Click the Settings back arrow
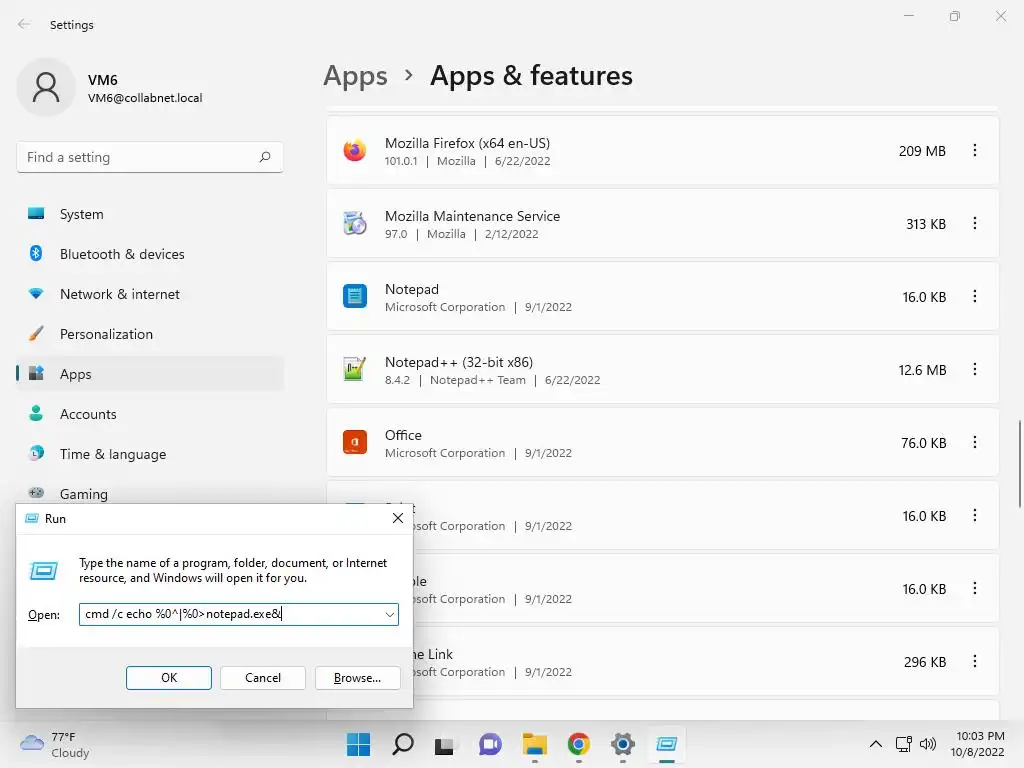This screenshot has width=1024, height=768. (24, 24)
